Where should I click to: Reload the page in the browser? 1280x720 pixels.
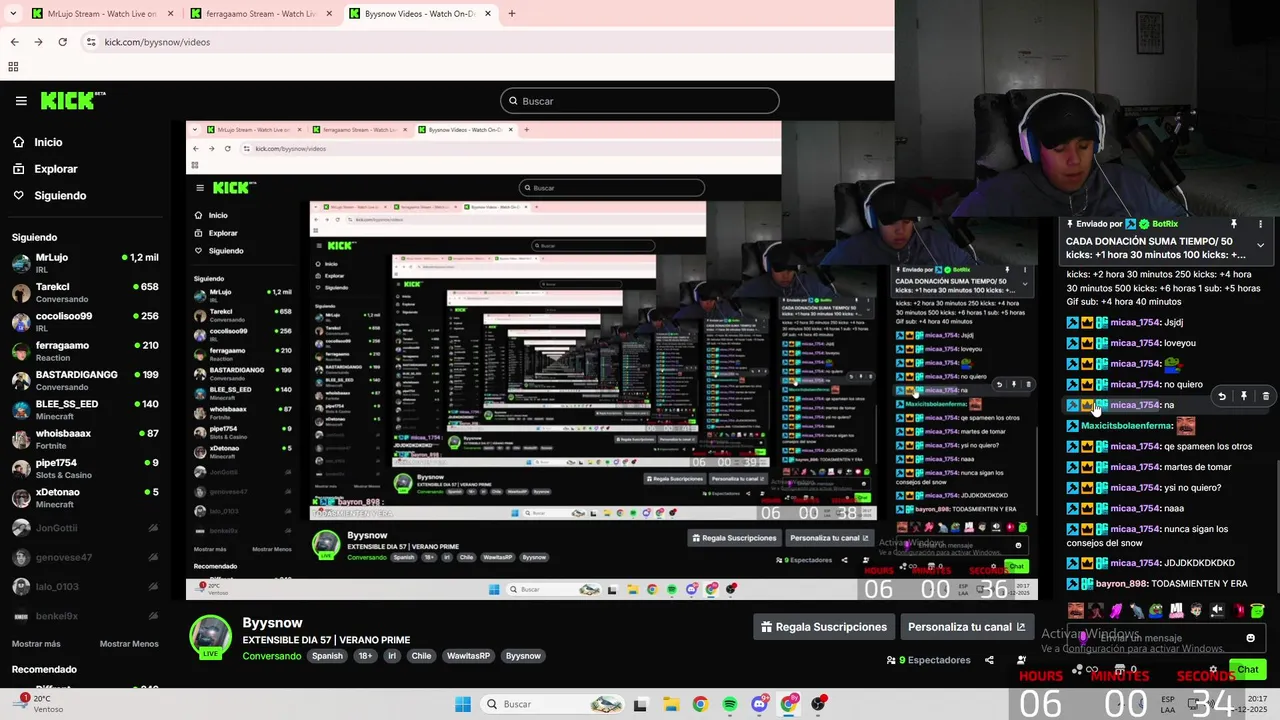62,42
